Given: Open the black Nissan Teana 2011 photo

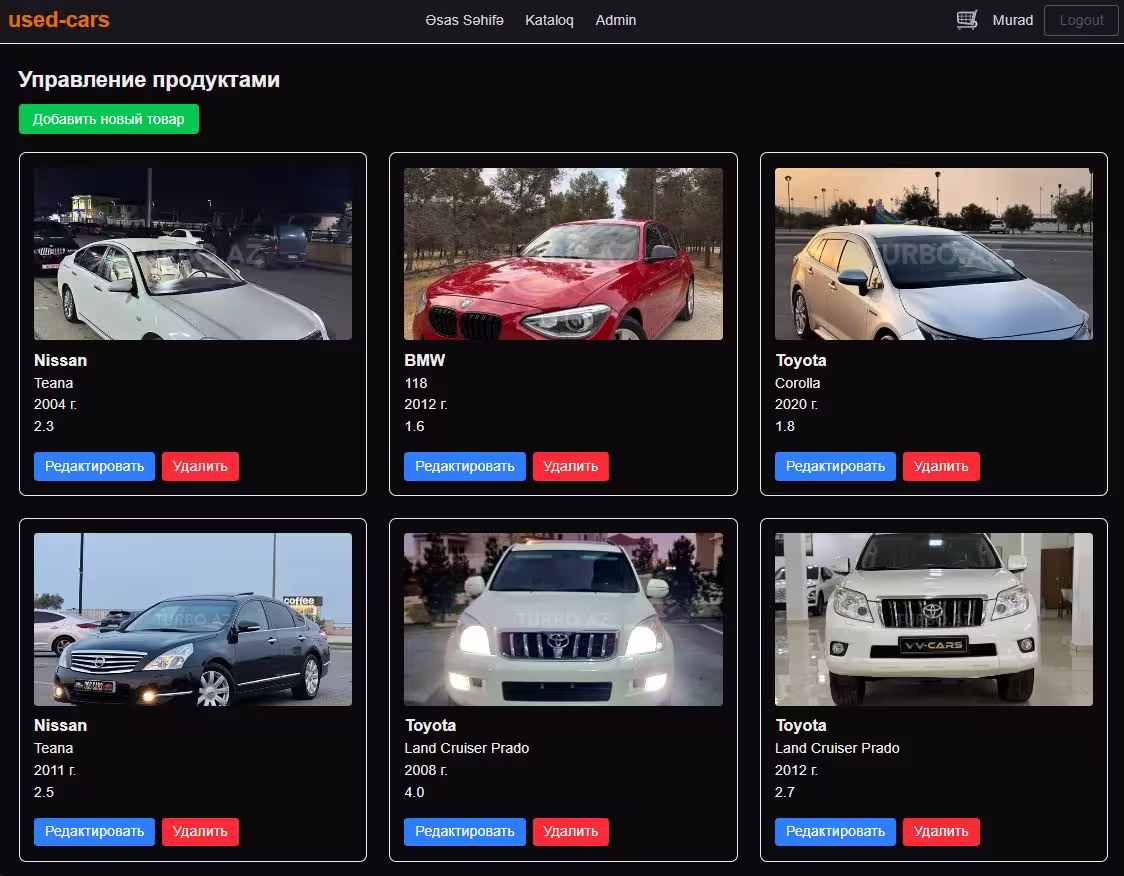Looking at the screenshot, I should click(x=193, y=619).
